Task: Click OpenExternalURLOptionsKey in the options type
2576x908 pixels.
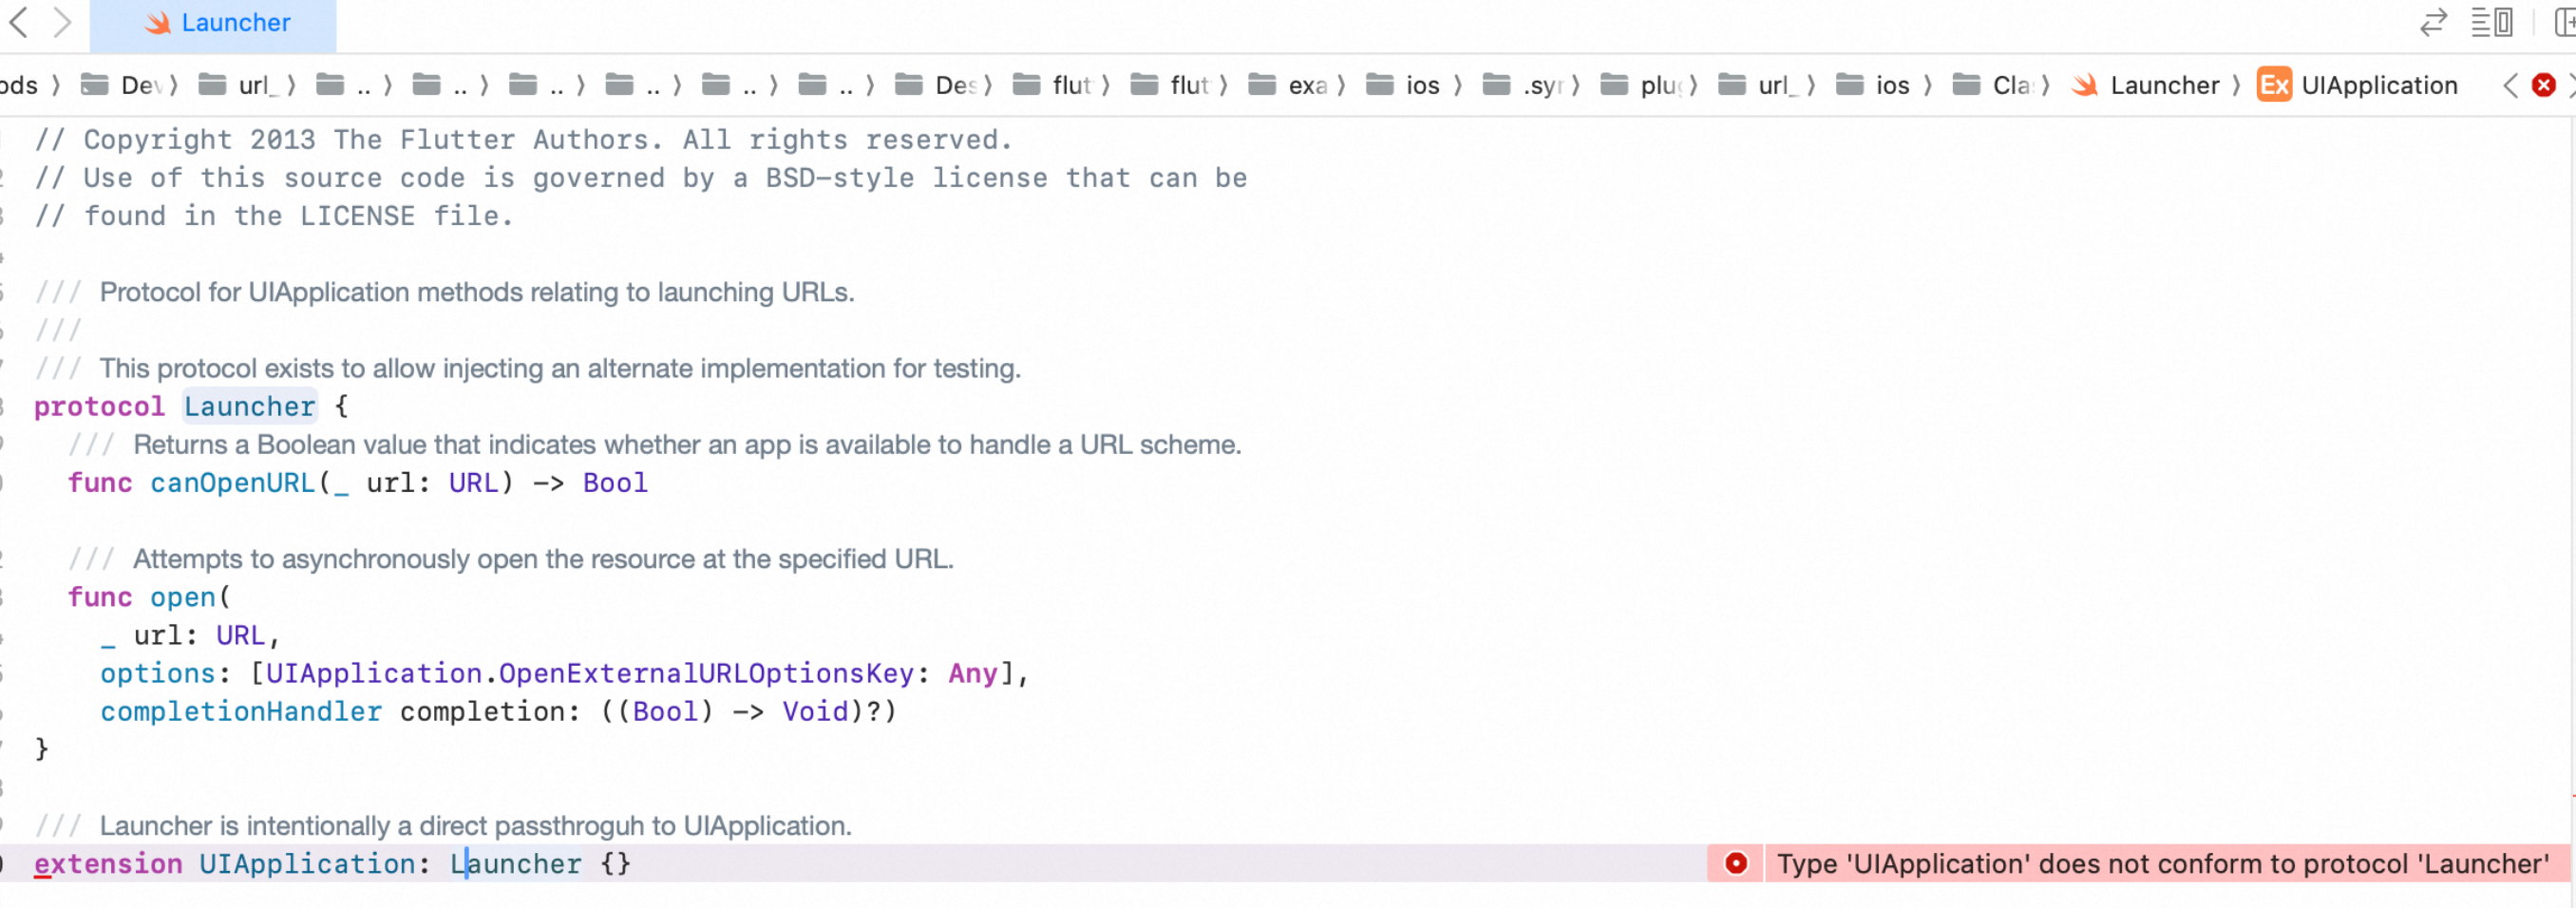Action: [x=706, y=673]
